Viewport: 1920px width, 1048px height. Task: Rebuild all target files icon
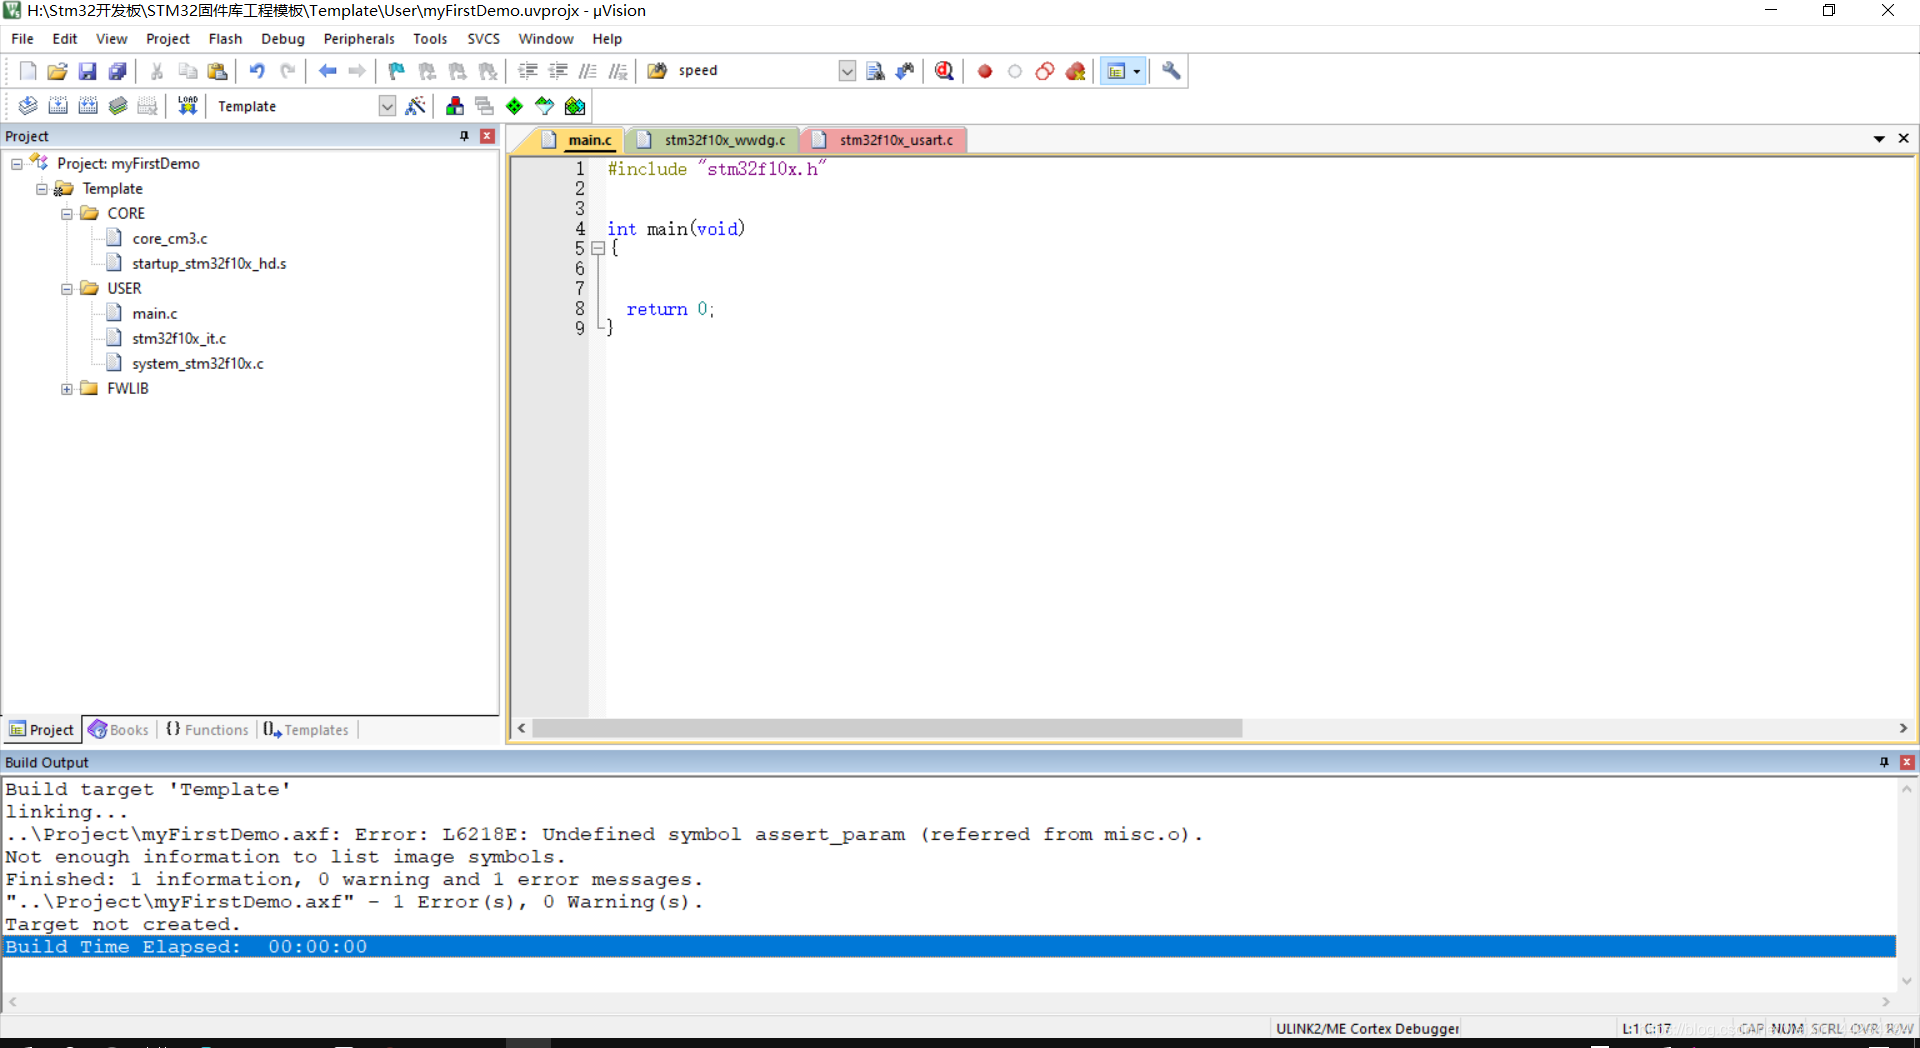(88, 106)
